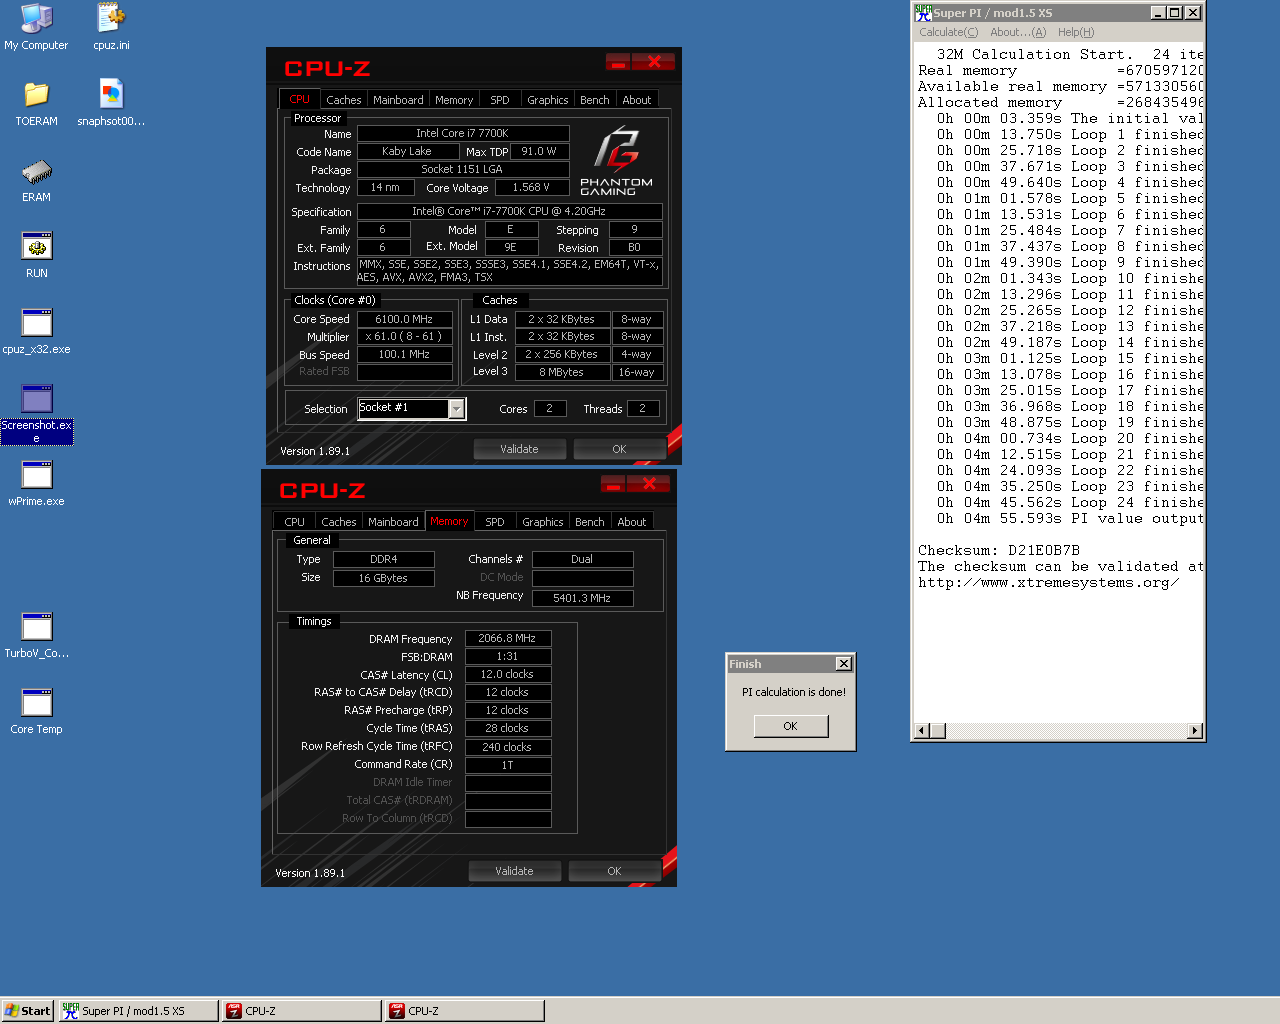Image resolution: width=1280 pixels, height=1024 pixels.
Task: Click the Command Rate 1T value
Action: pyautogui.click(x=507, y=765)
